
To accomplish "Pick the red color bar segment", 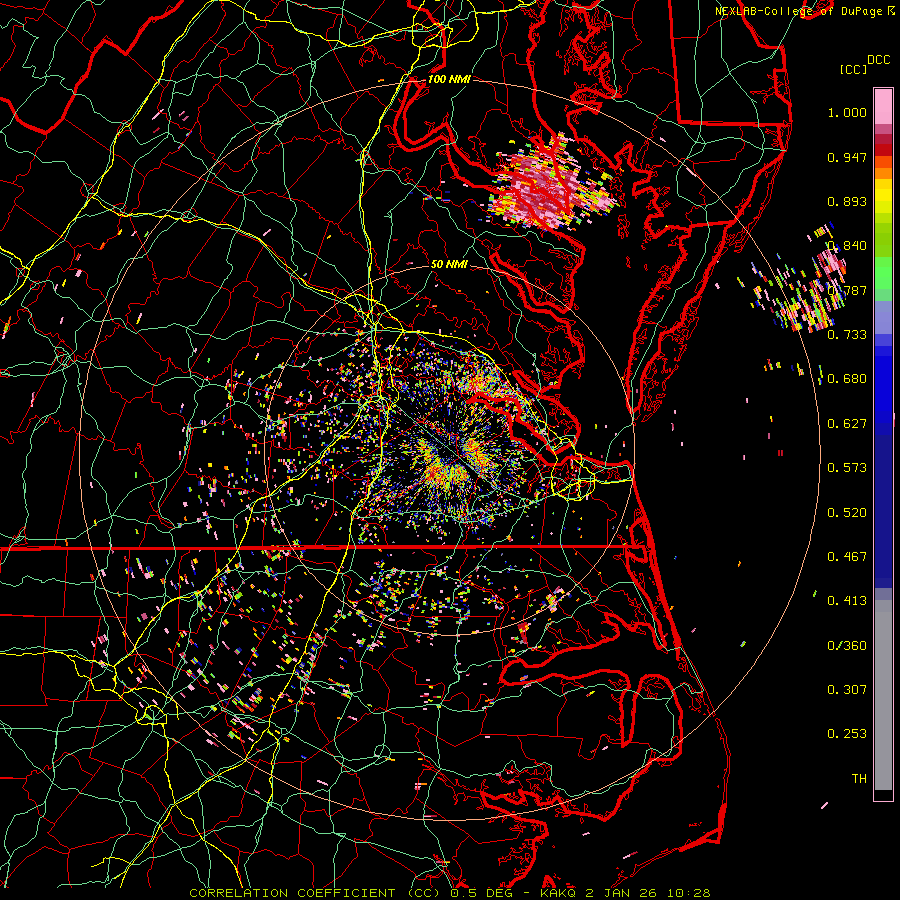I will [883, 150].
